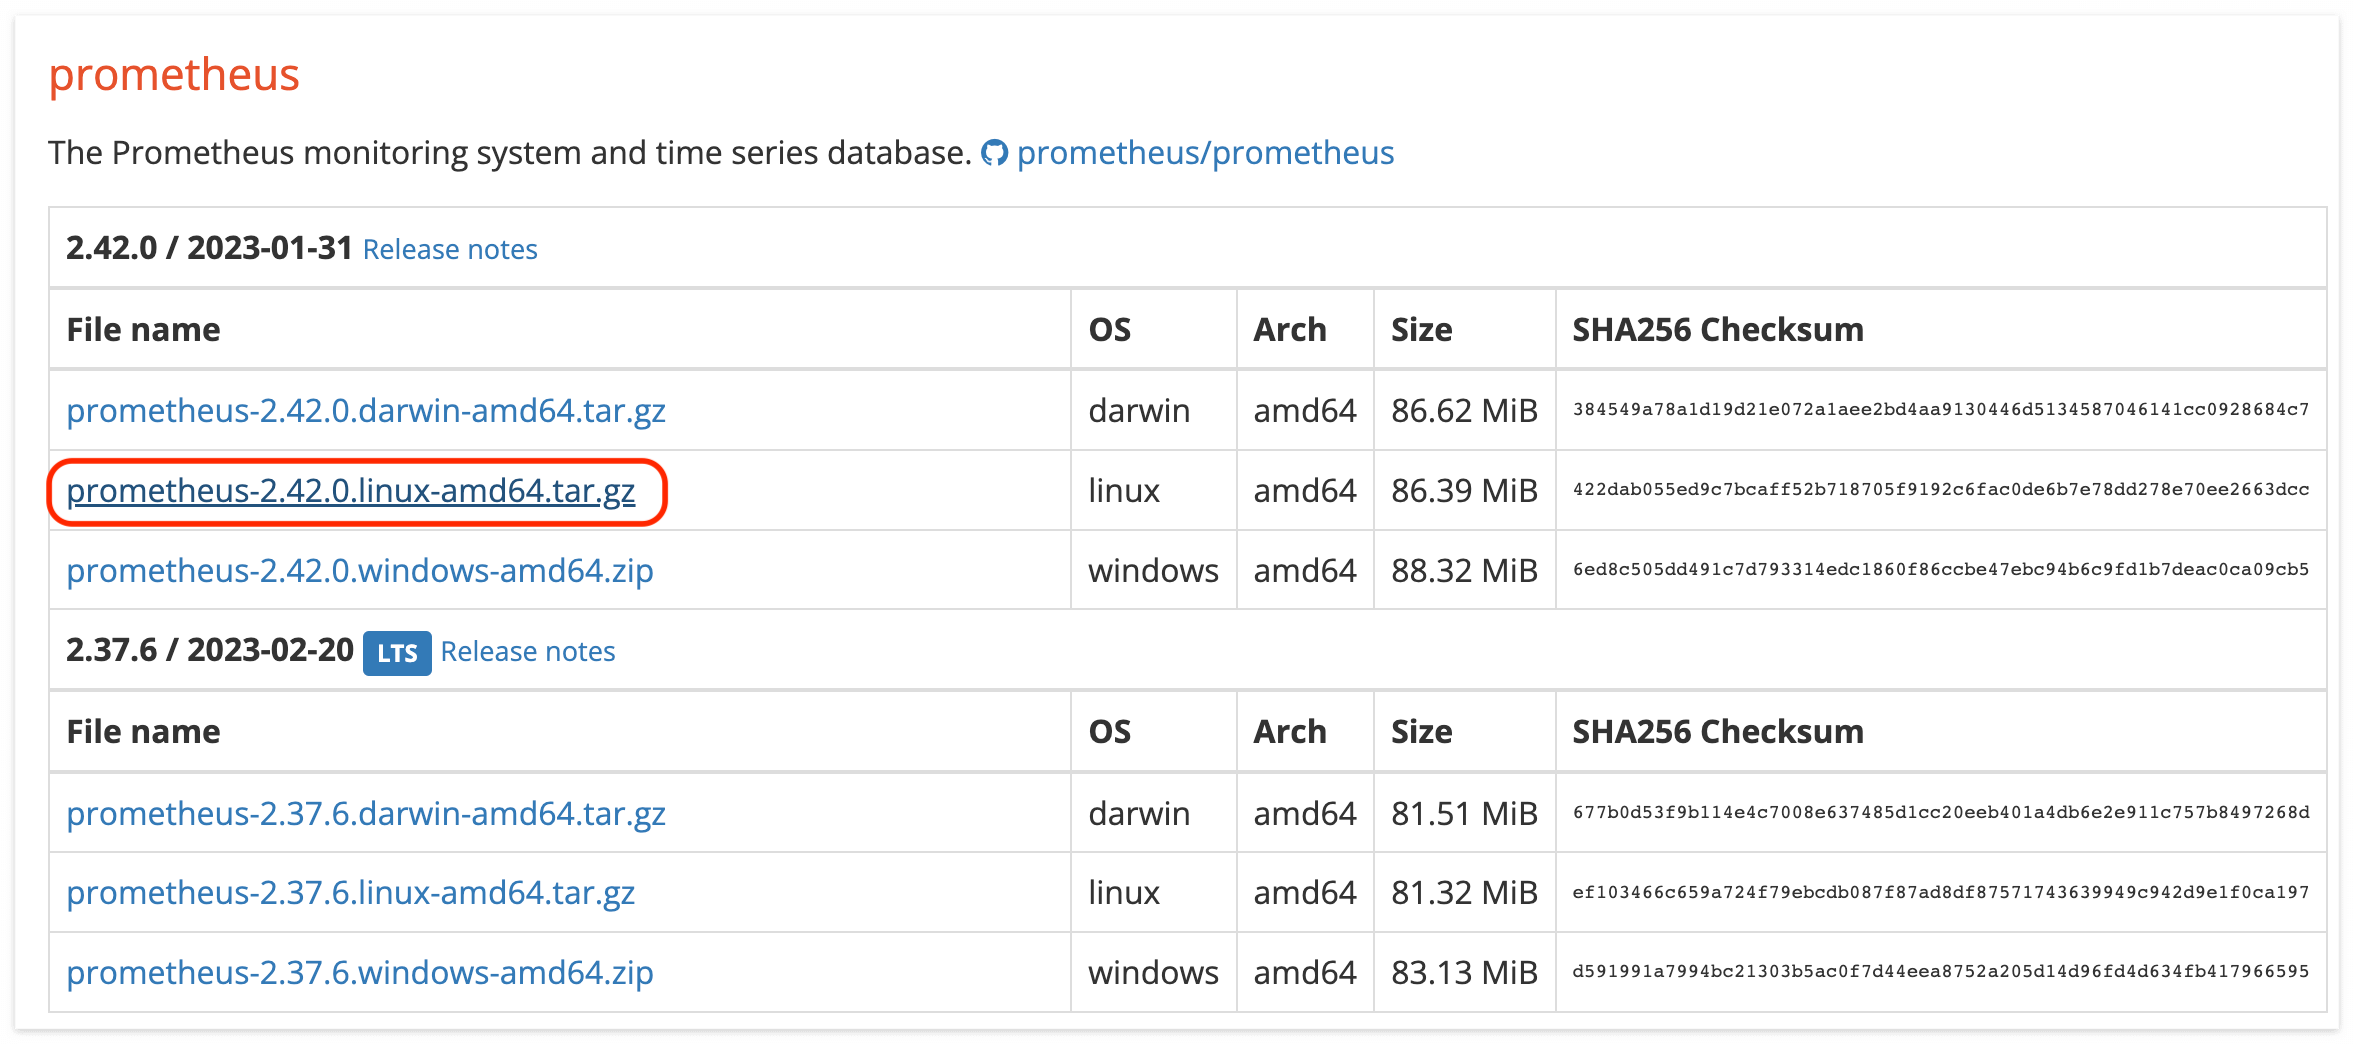Download prometheus-2.42.0.windows-amd64.zip
Screen dimensions: 2354x1044
tap(360, 570)
